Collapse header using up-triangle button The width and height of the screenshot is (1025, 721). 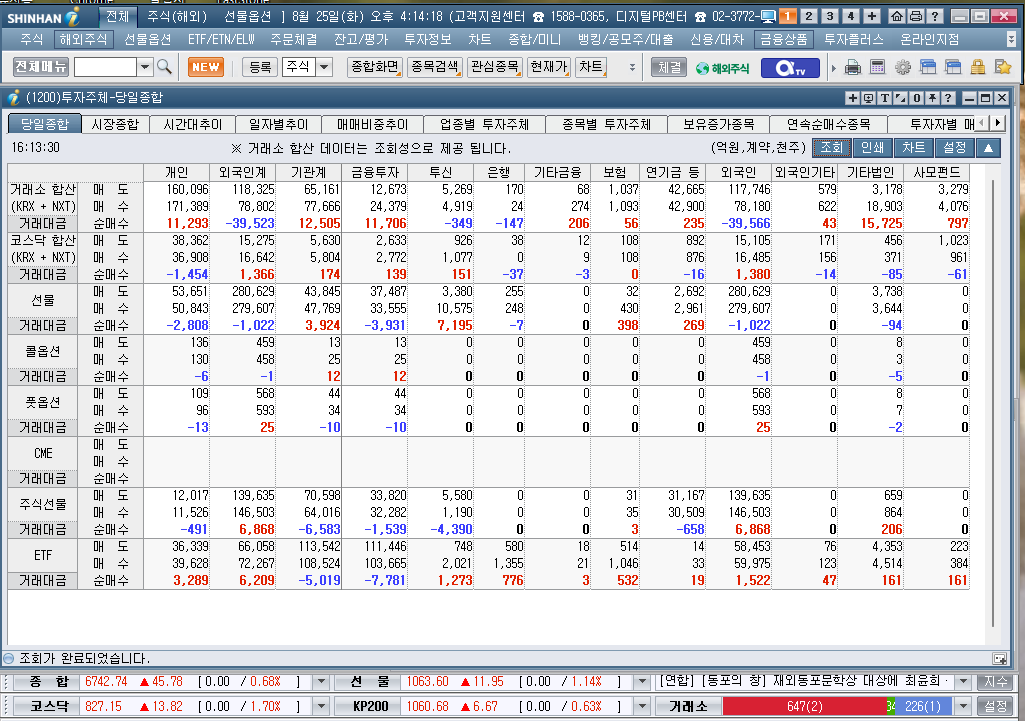(988, 148)
